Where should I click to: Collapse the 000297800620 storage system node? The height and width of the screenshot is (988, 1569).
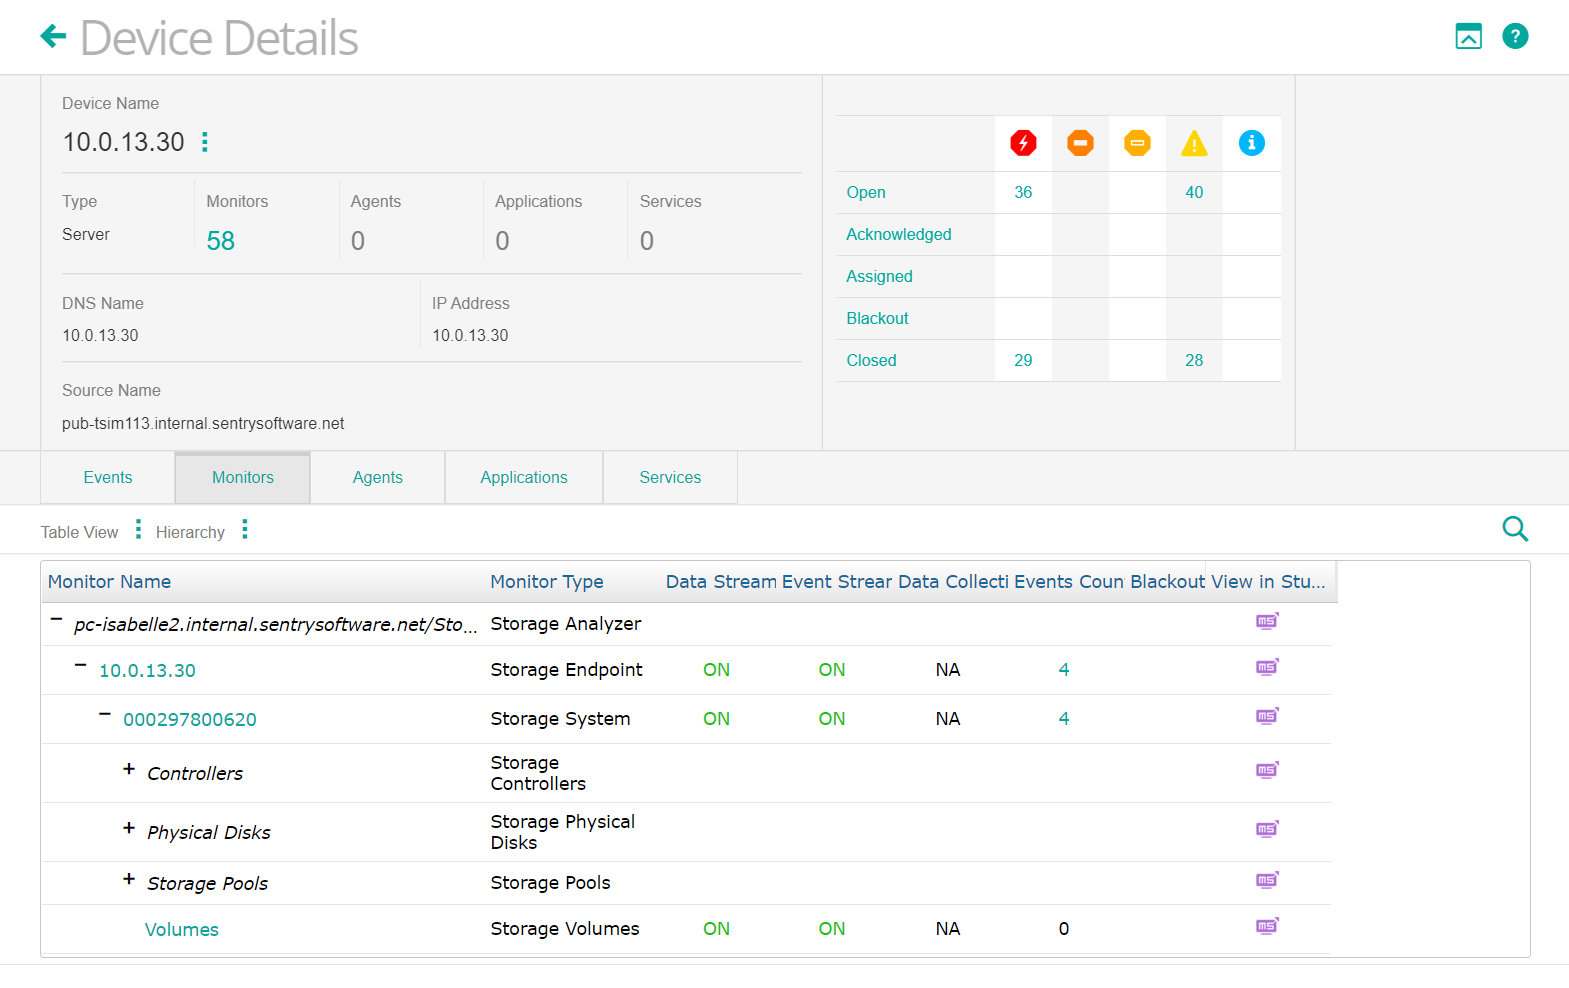(105, 715)
